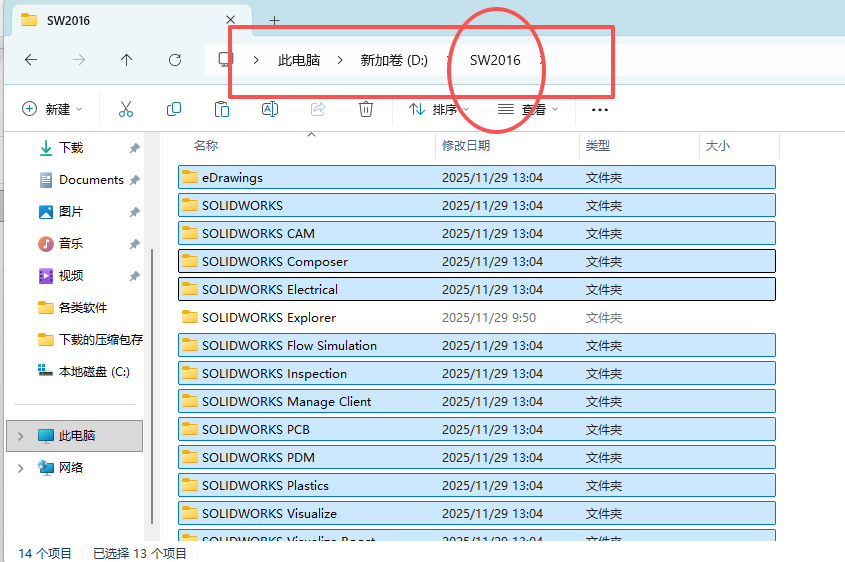845x562 pixels.
Task: Click the pin icon beside 音乐
Action: click(x=134, y=244)
